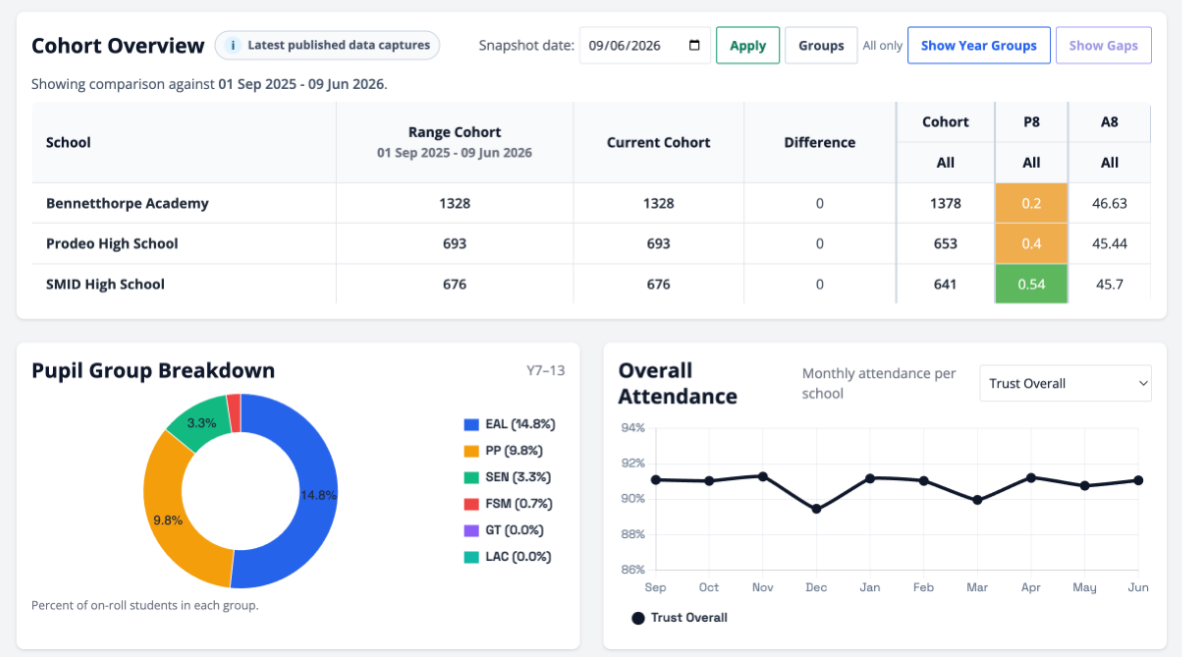Click the Cohort column header
This screenshot has width=1182, height=658.
pyautogui.click(x=945, y=122)
